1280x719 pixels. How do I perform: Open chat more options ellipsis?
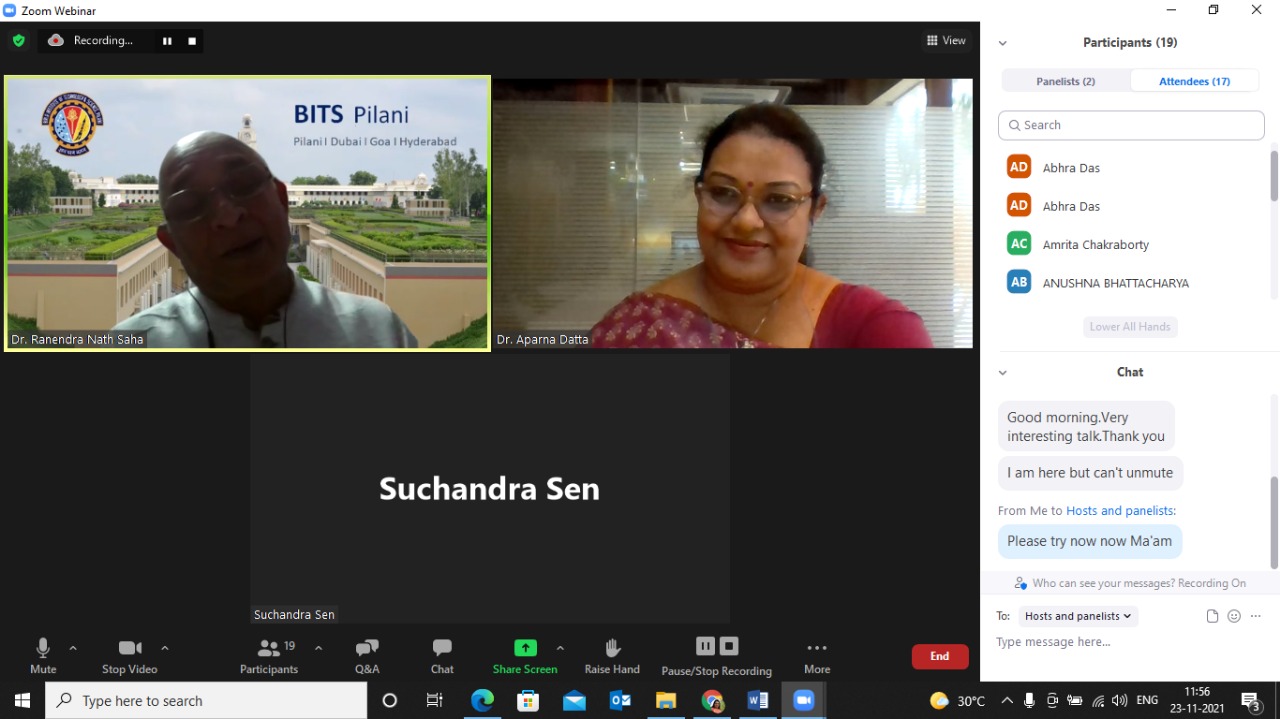click(x=1256, y=616)
